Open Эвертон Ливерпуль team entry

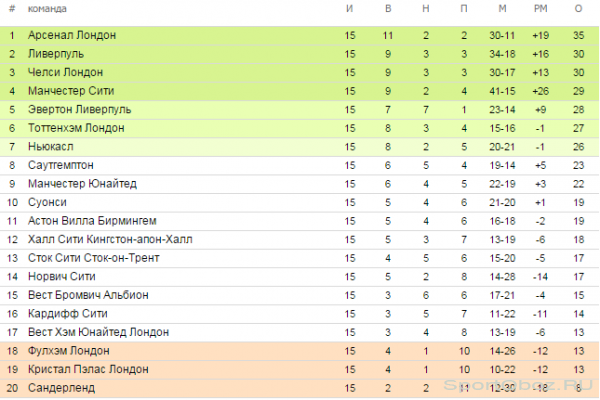[80, 109]
